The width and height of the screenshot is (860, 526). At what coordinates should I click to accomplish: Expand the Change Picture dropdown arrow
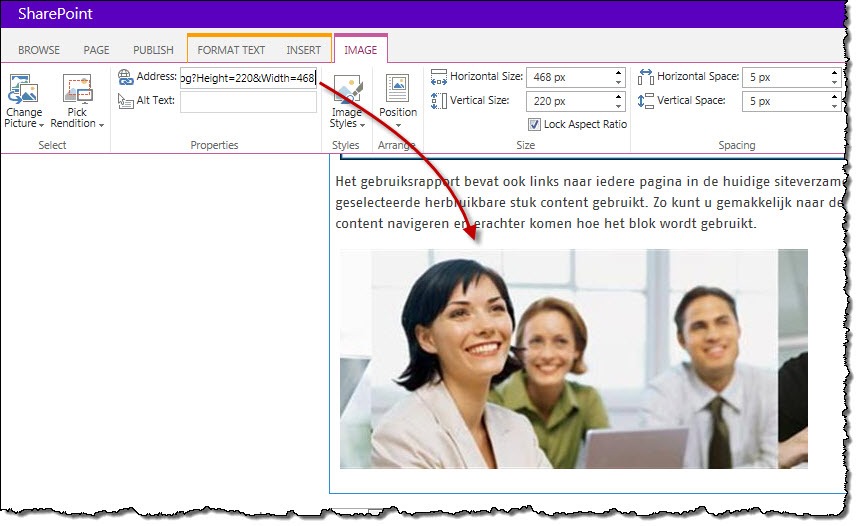(x=41, y=125)
